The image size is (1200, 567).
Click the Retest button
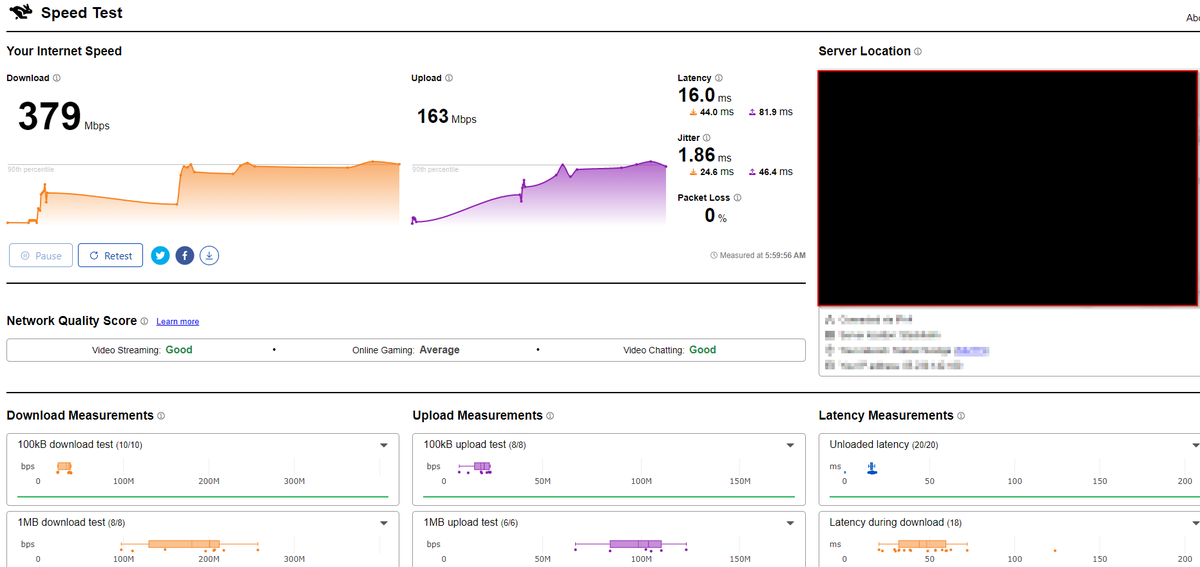pyautogui.click(x=110, y=256)
